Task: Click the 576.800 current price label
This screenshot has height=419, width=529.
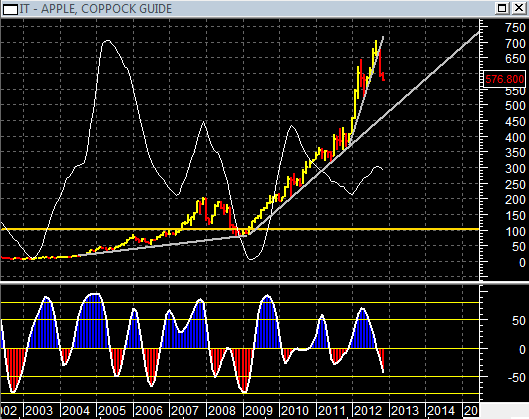Action: coord(505,79)
